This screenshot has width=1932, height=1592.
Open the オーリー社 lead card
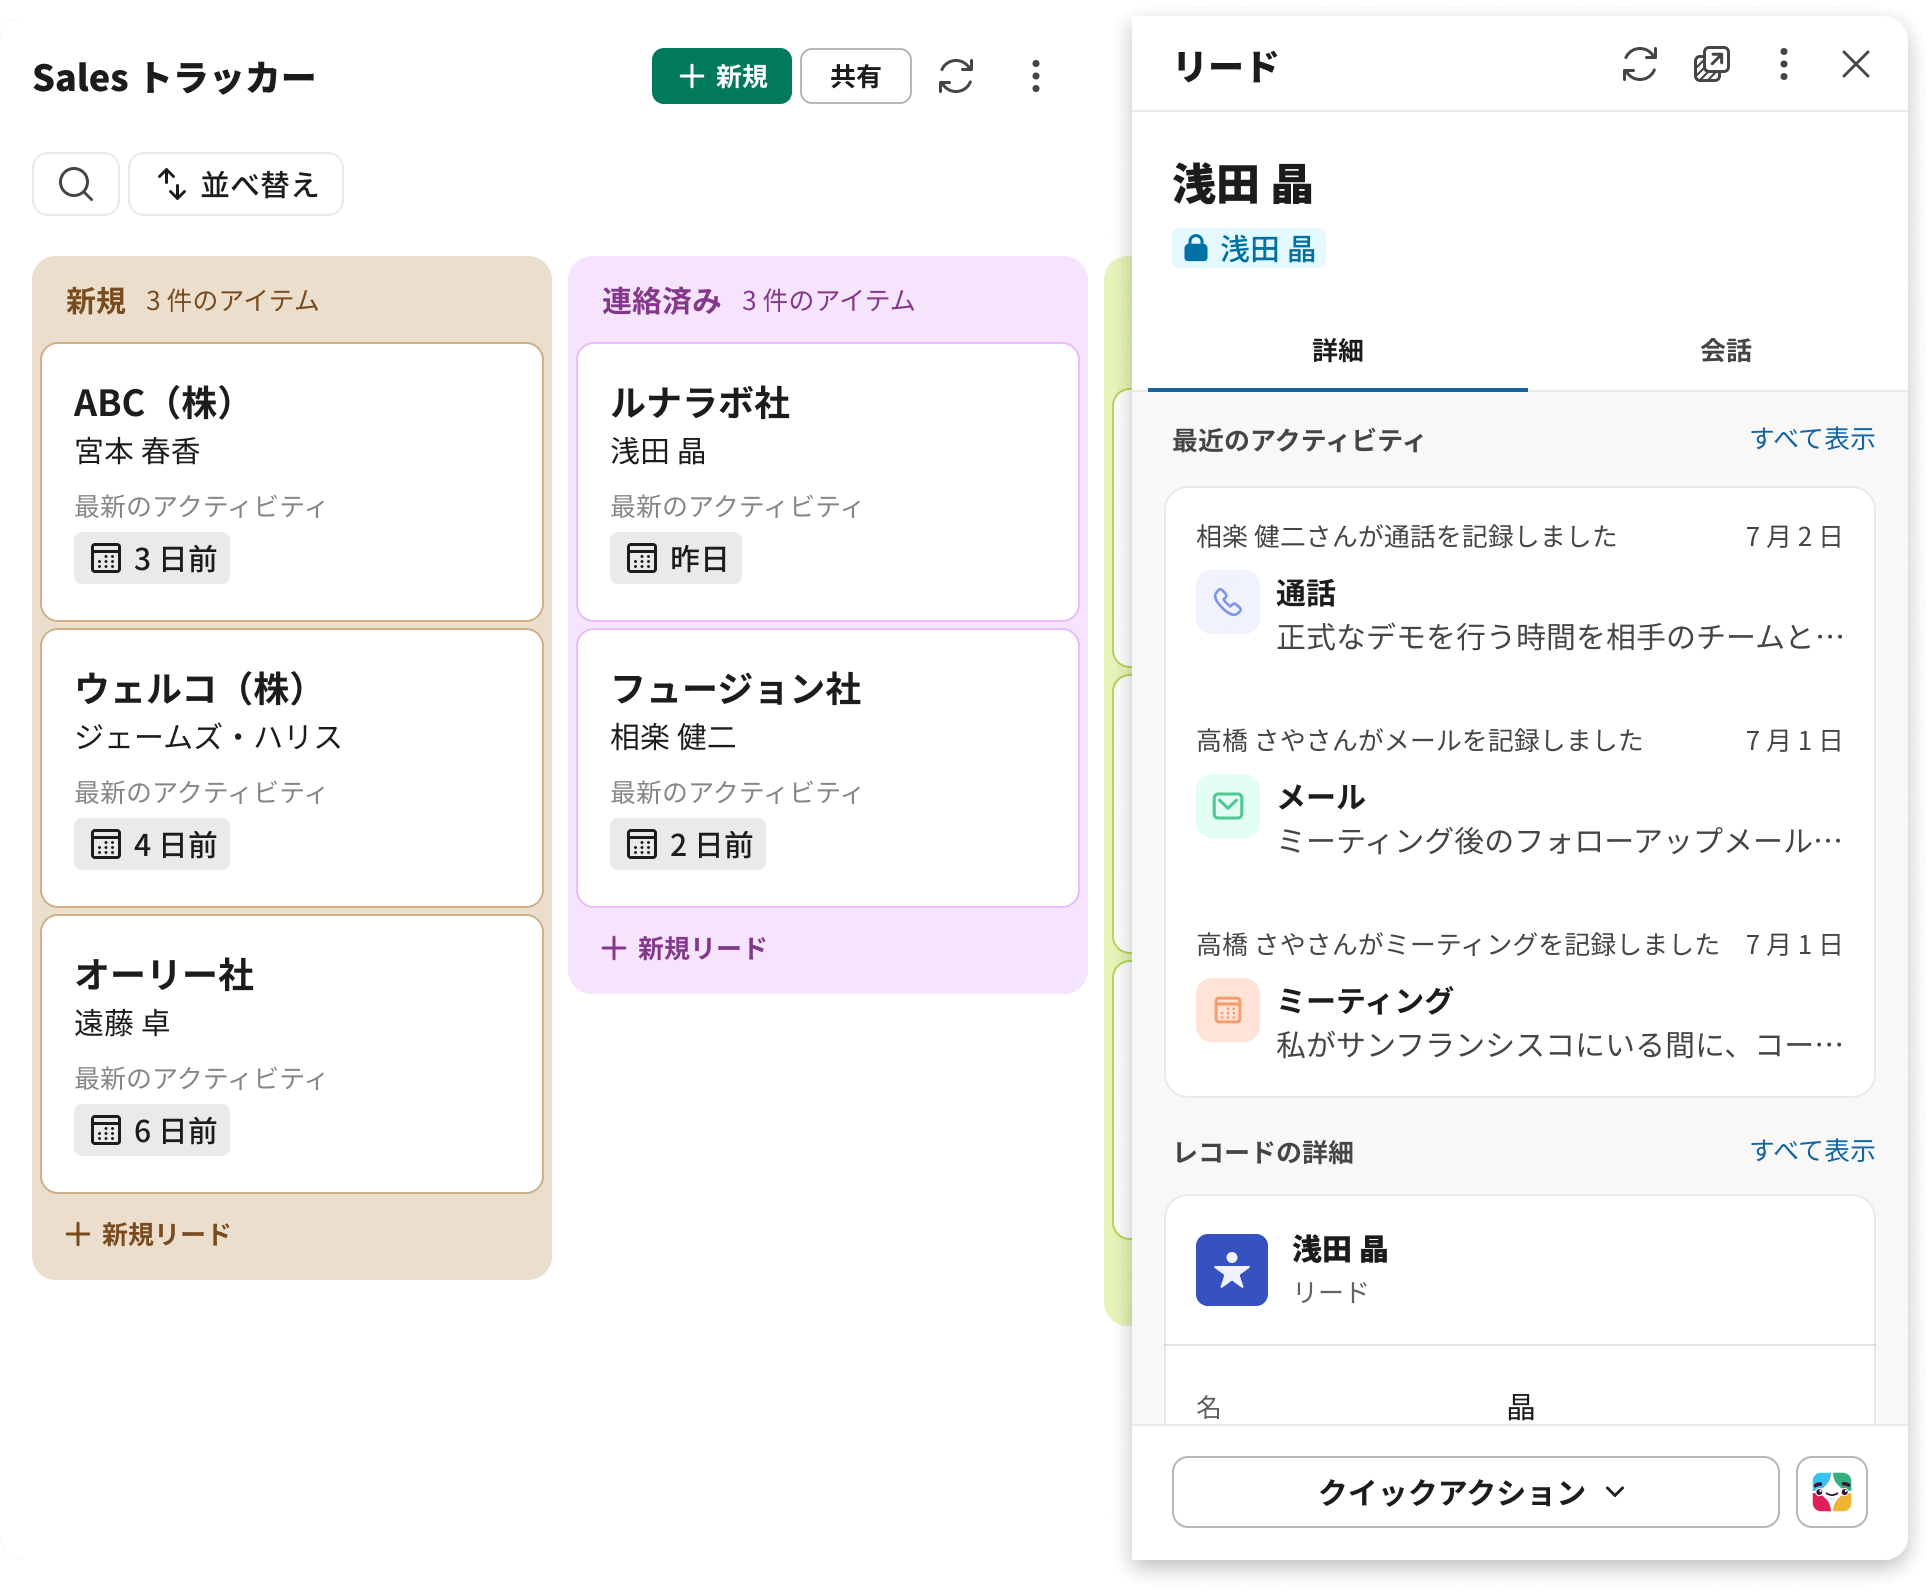tap(292, 1054)
